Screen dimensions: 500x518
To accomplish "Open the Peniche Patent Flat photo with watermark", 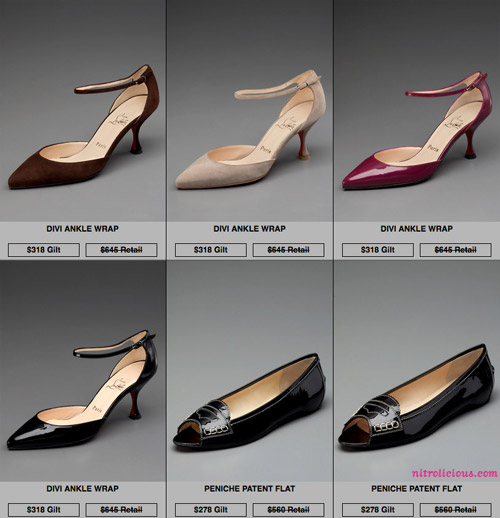I will (417, 371).
